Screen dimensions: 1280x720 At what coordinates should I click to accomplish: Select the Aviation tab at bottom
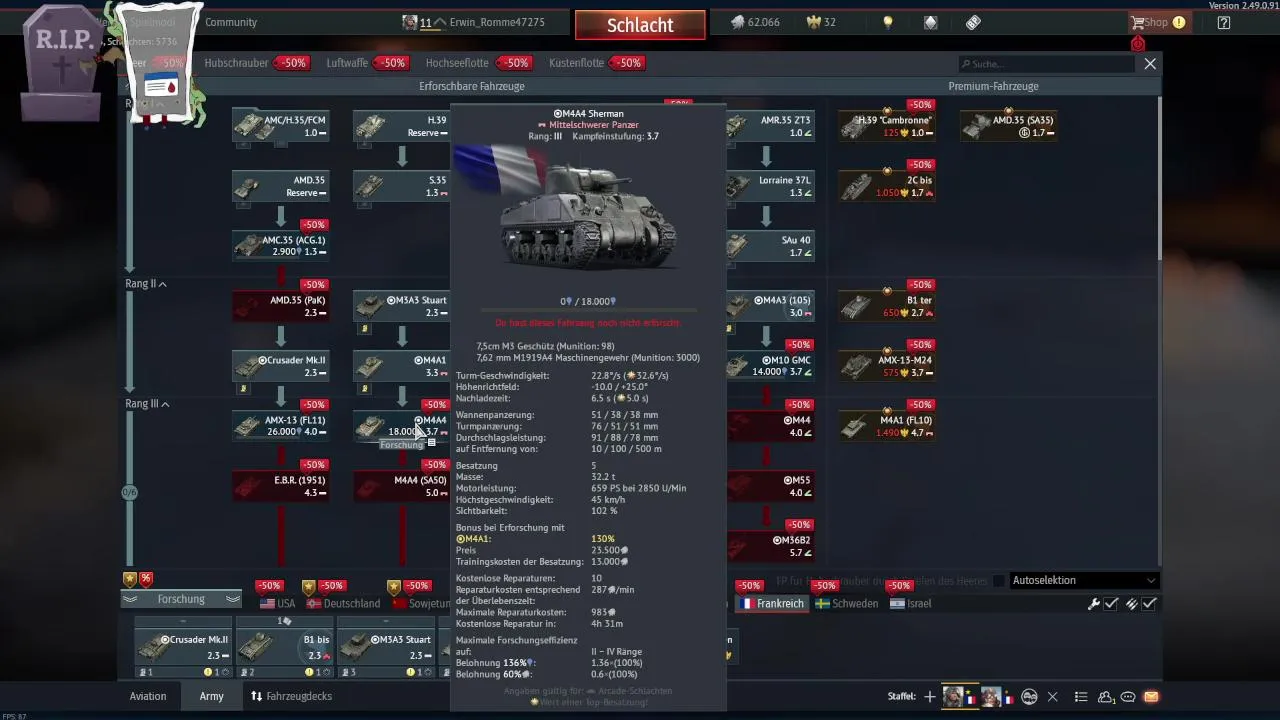(x=148, y=696)
